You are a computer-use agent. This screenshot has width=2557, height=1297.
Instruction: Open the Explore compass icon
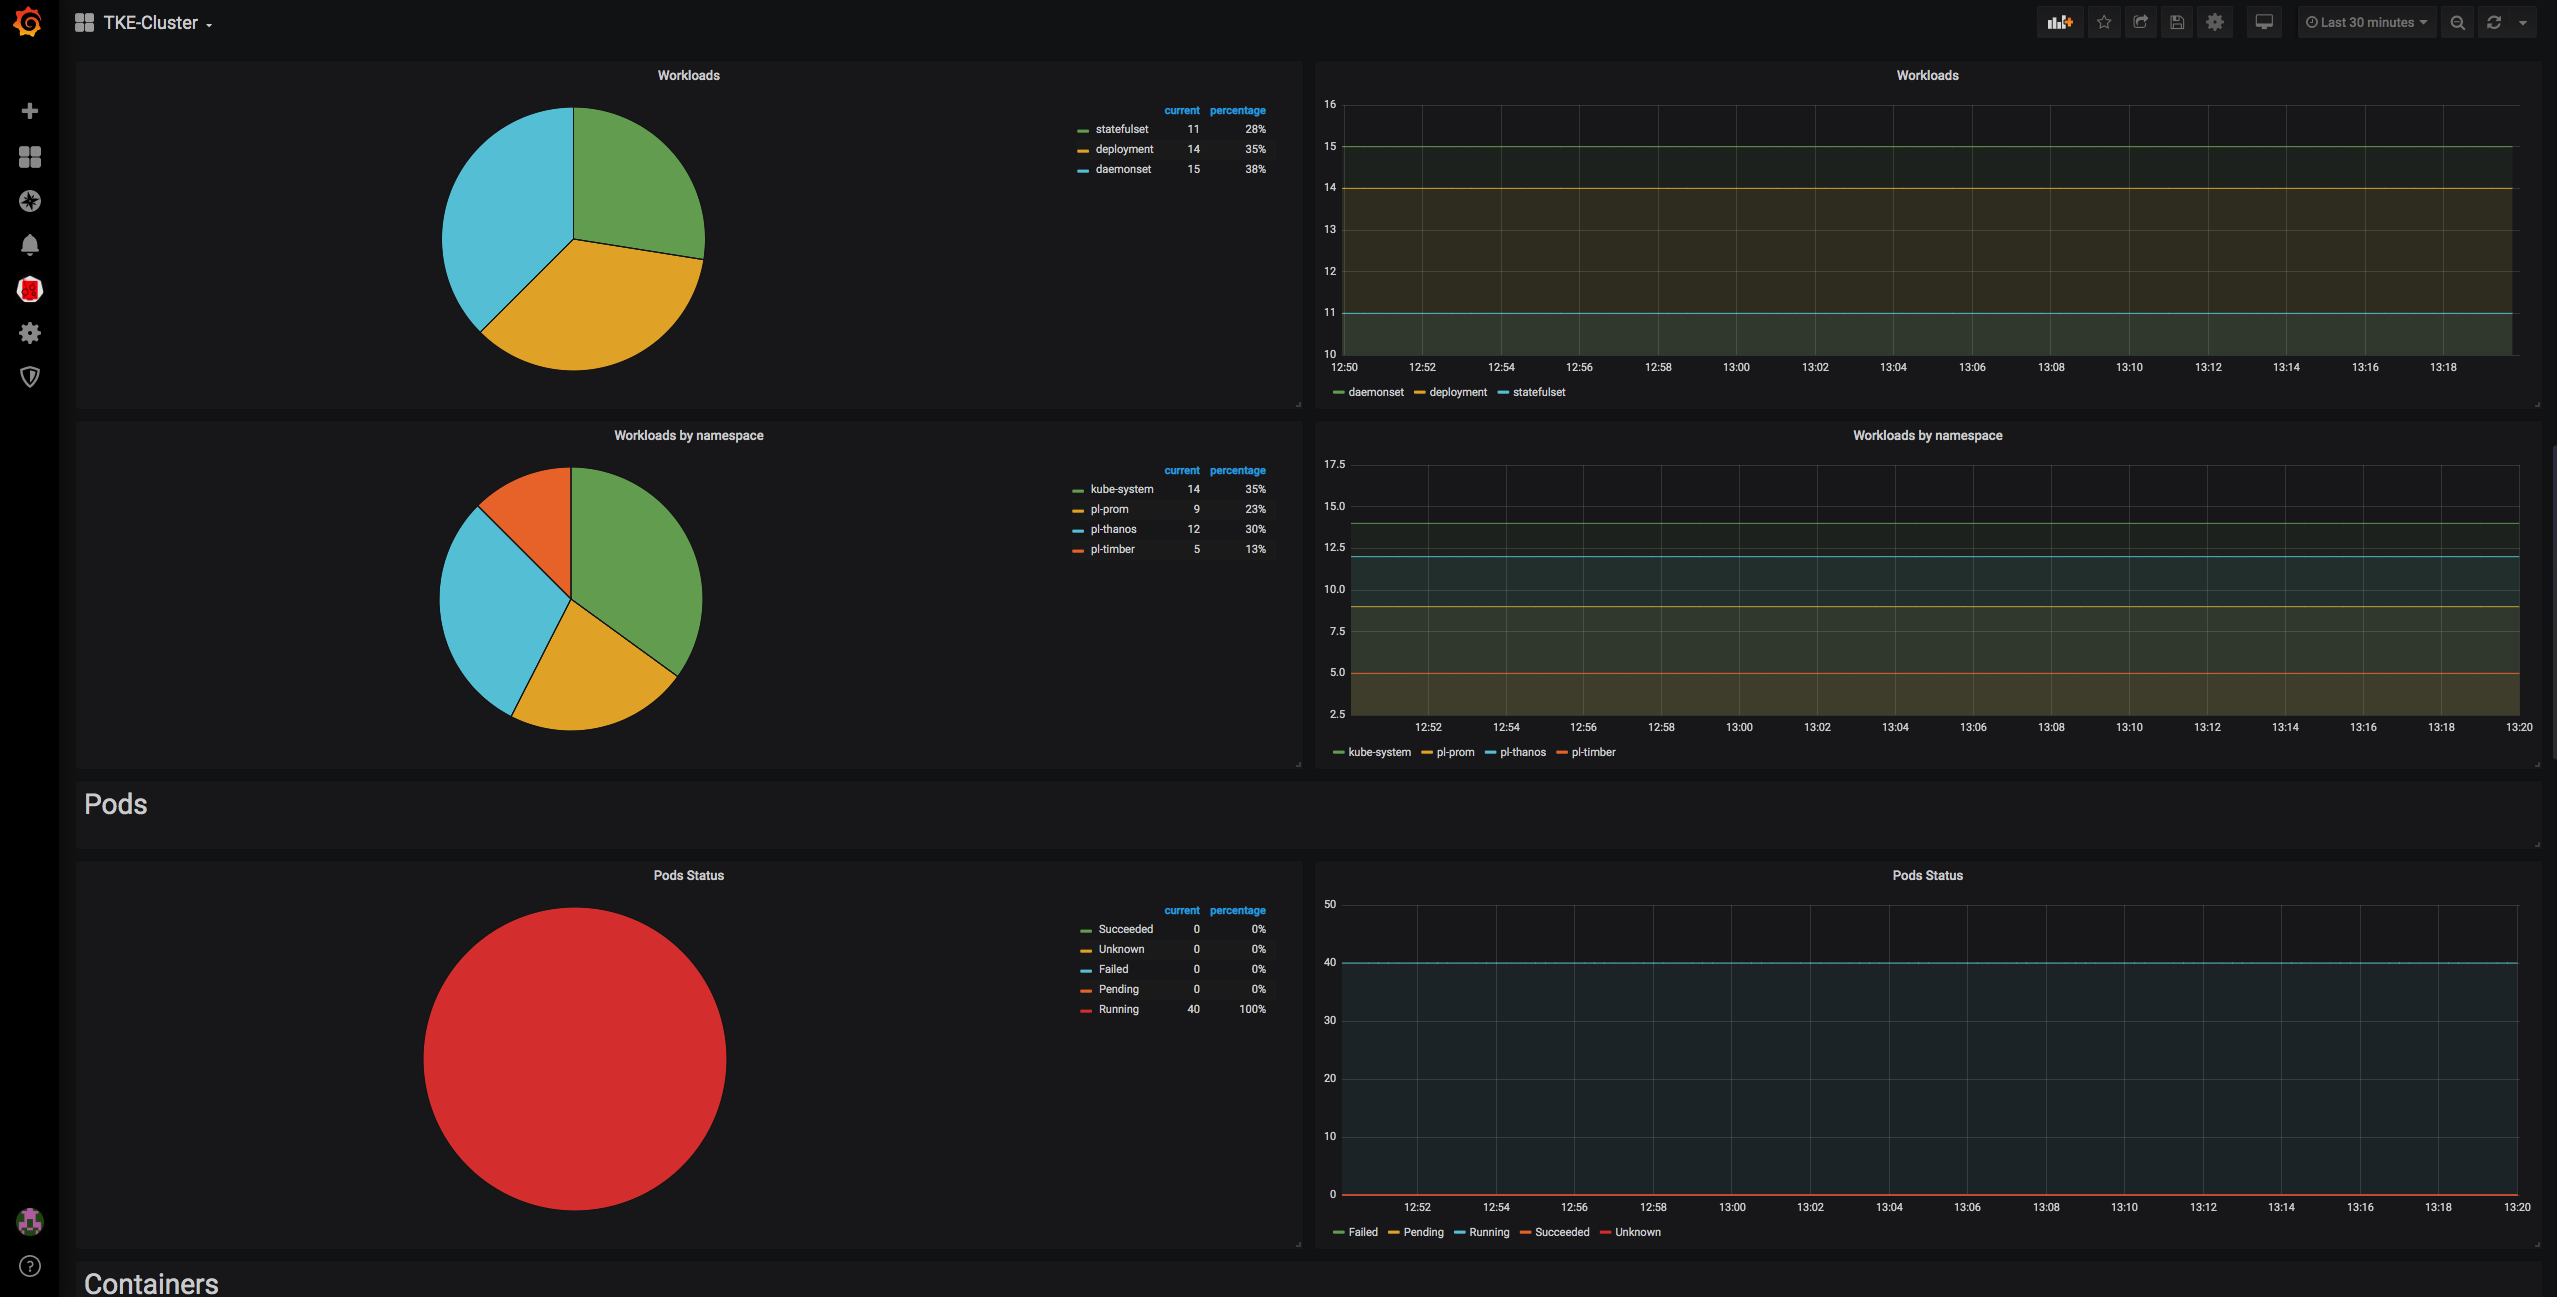(x=30, y=201)
